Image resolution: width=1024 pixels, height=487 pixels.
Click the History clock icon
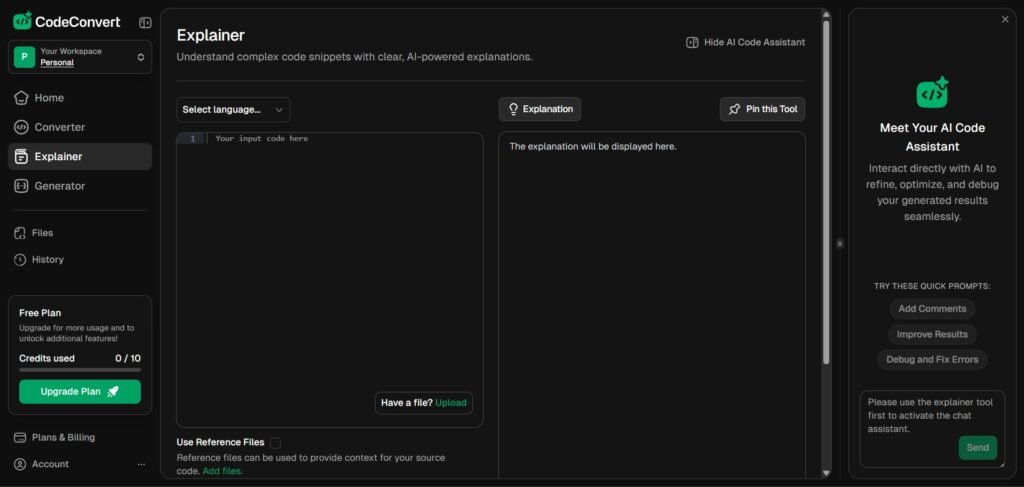[20, 260]
